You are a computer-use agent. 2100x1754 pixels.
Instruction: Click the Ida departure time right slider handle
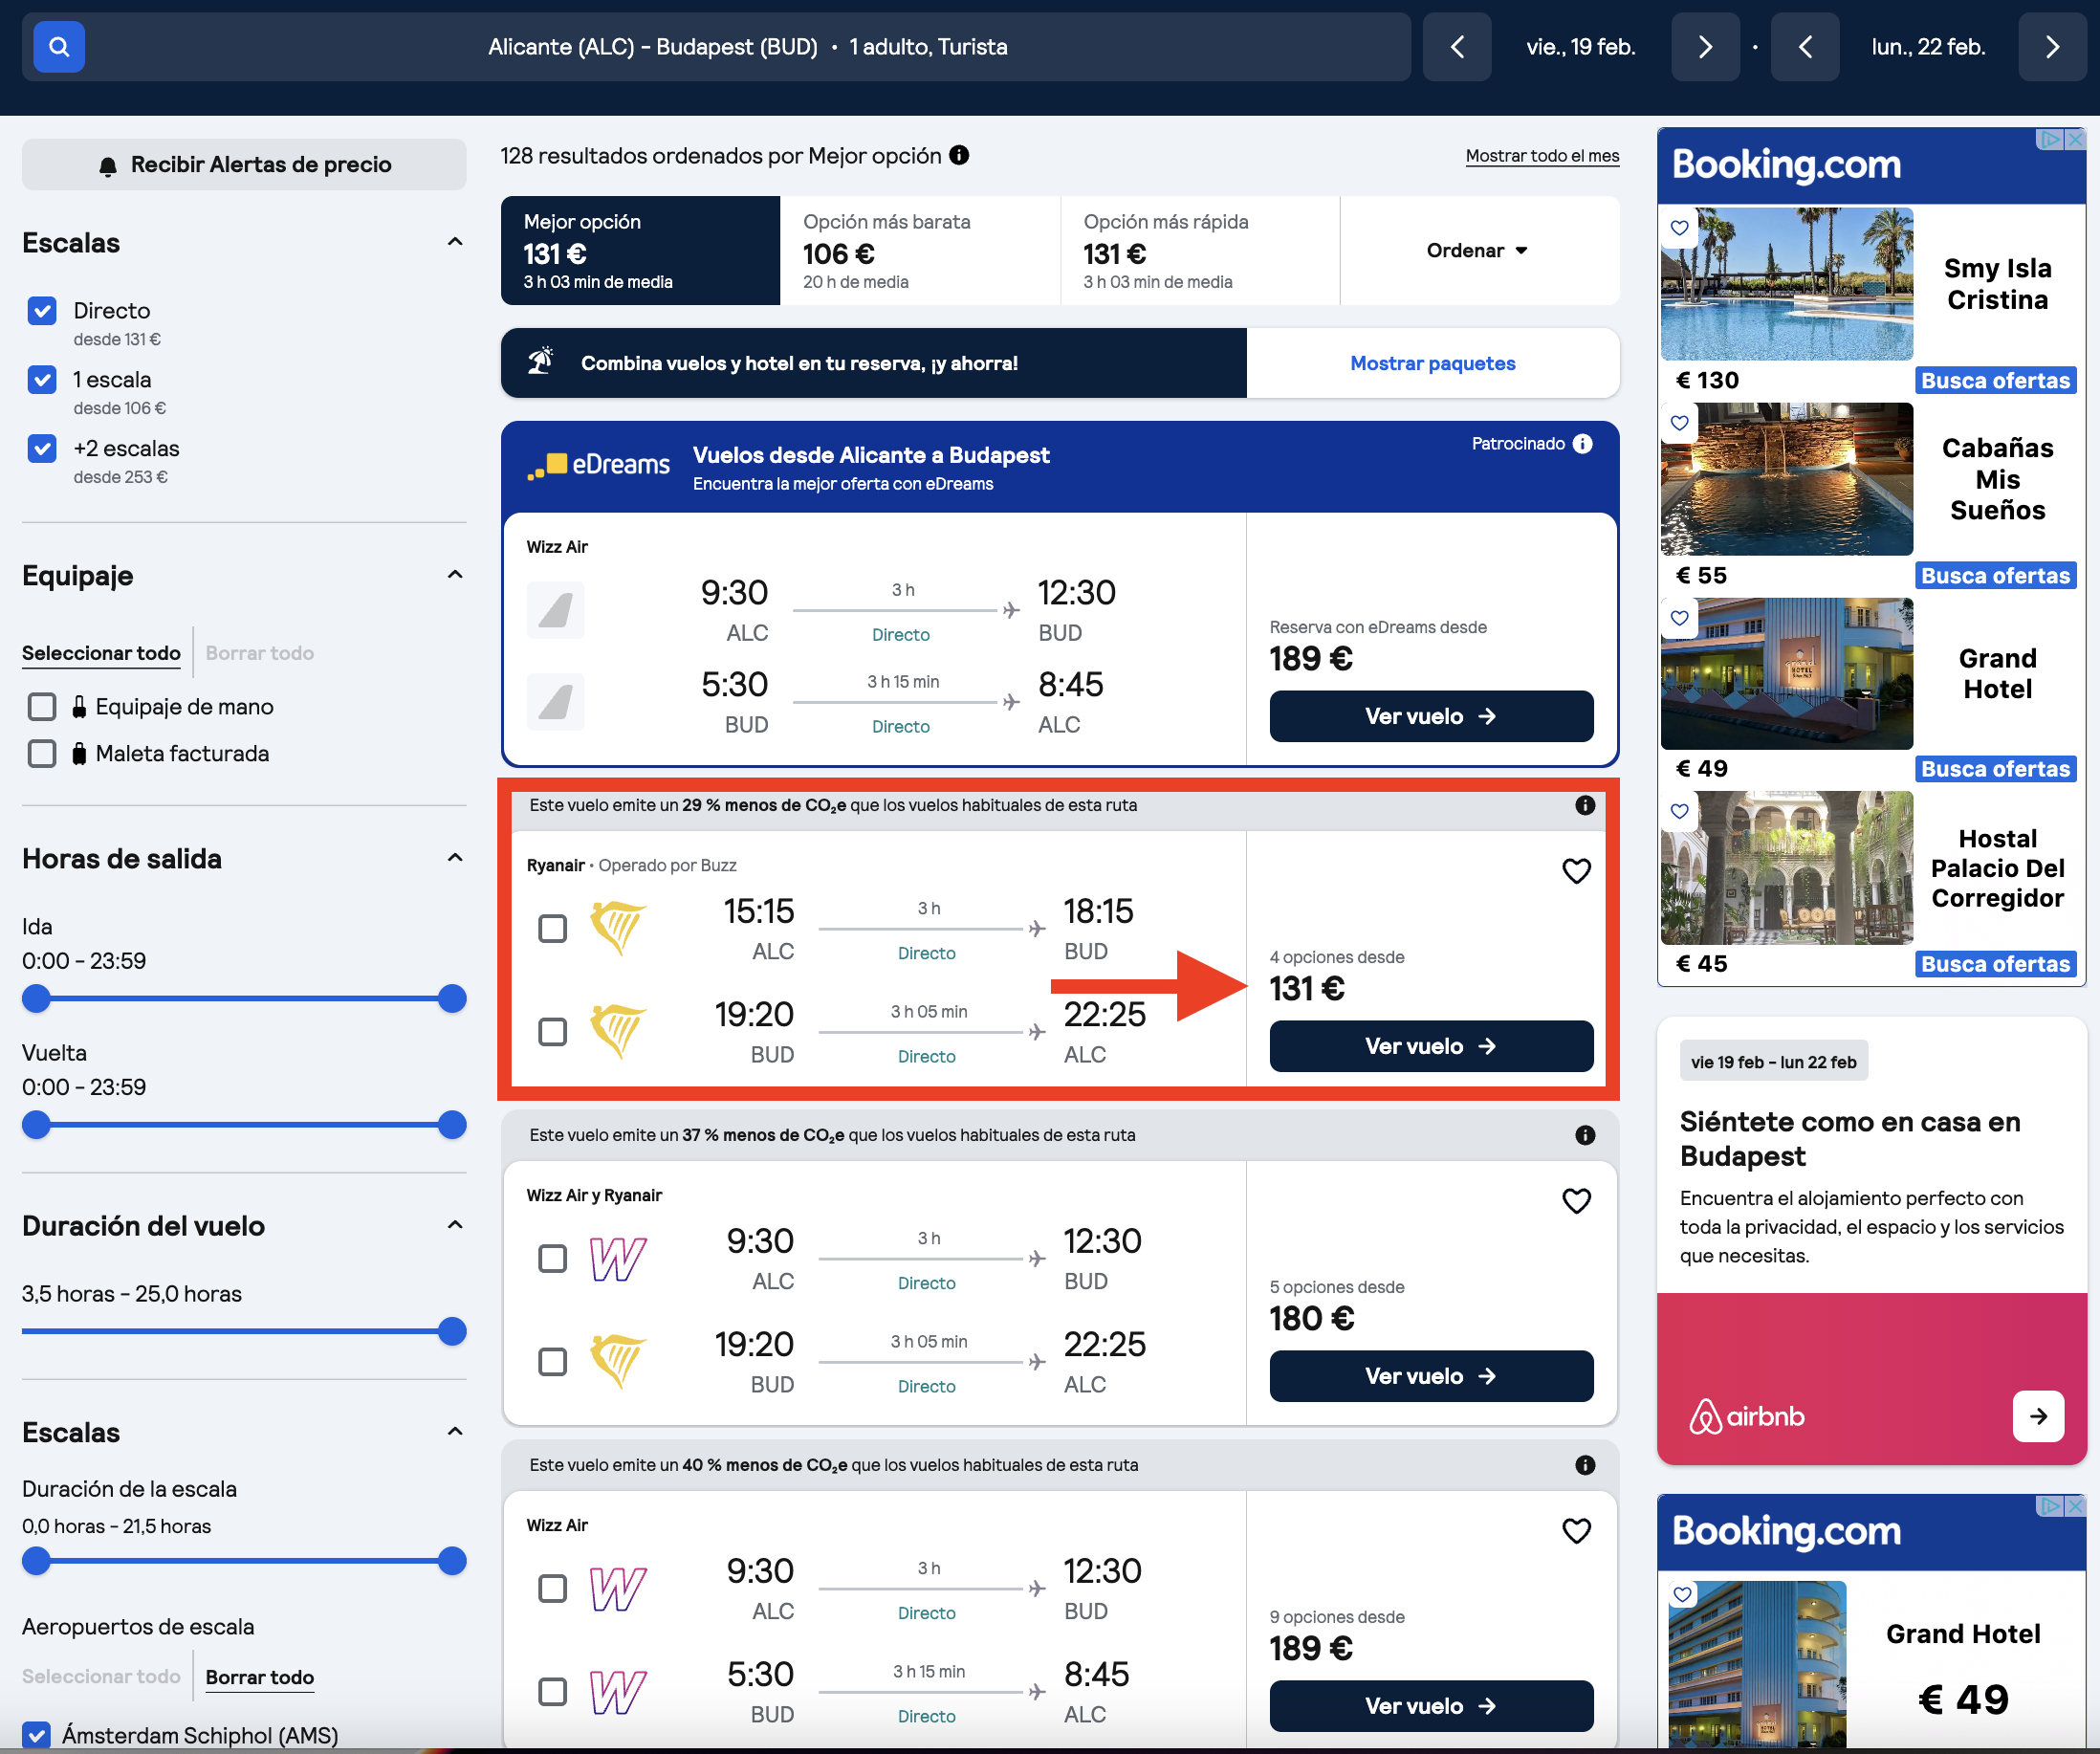452,999
